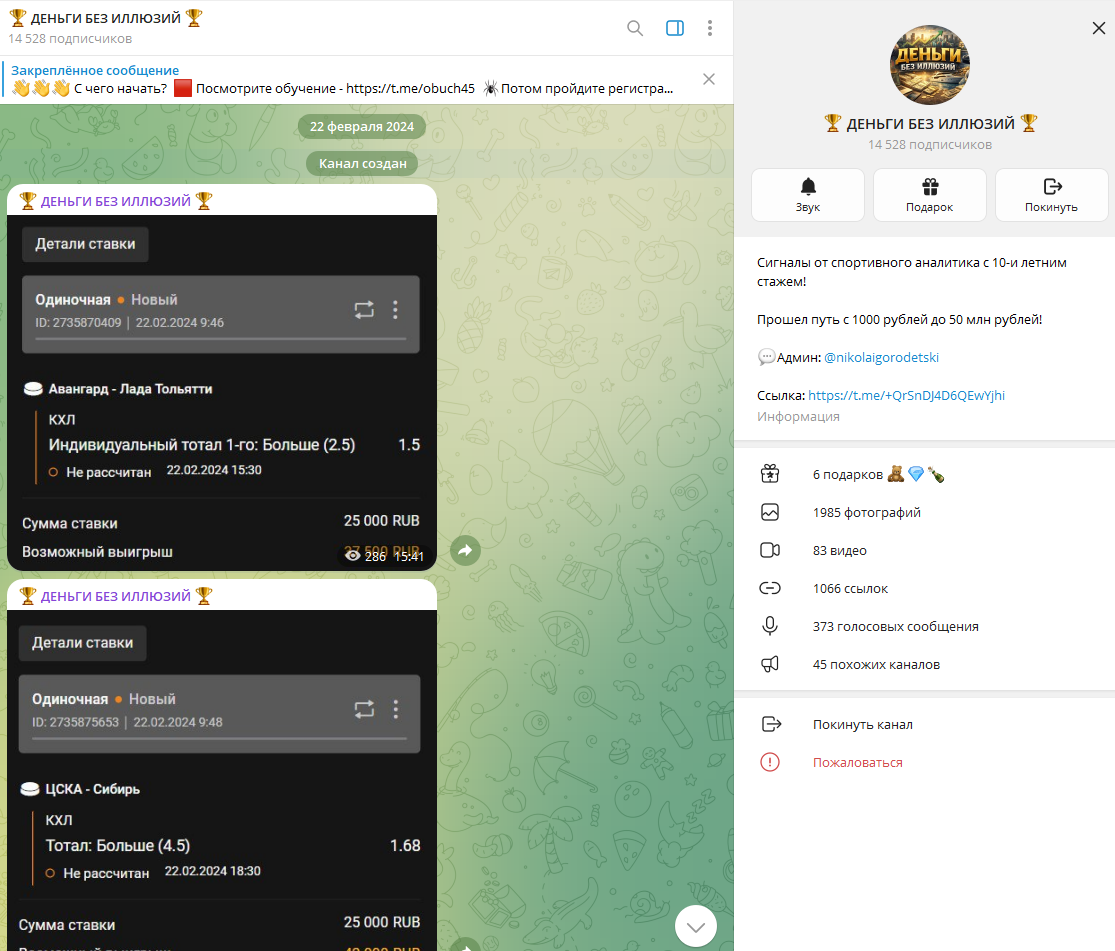Click channel title ДЕНЬГИ БЕЗ ИЛЛЮЗИЙ in top header
The height and width of the screenshot is (951, 1115).
[x=106, y=18]
